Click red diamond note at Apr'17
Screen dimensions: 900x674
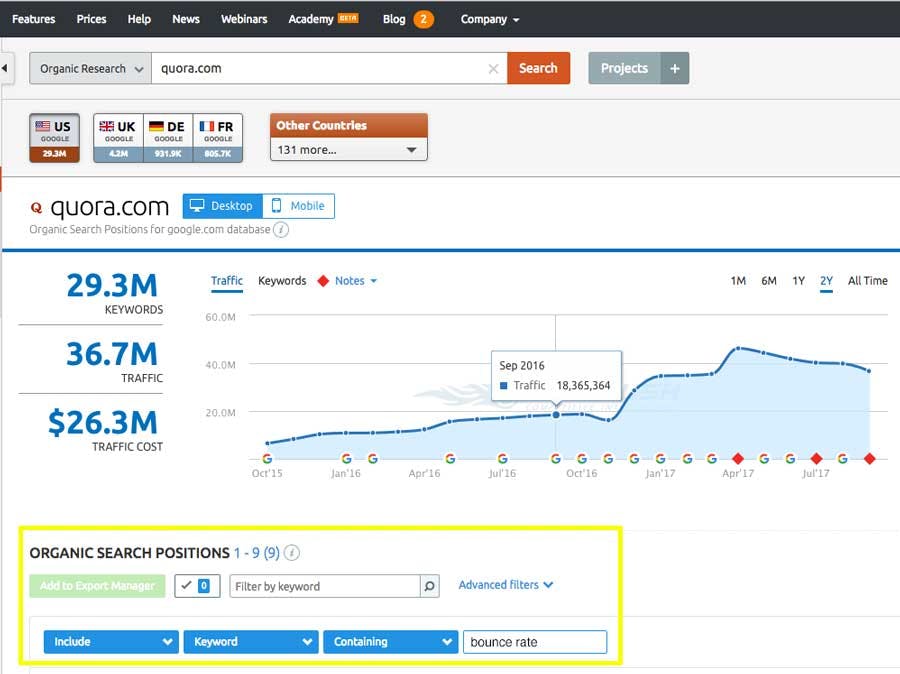click(x=738, y=458)
